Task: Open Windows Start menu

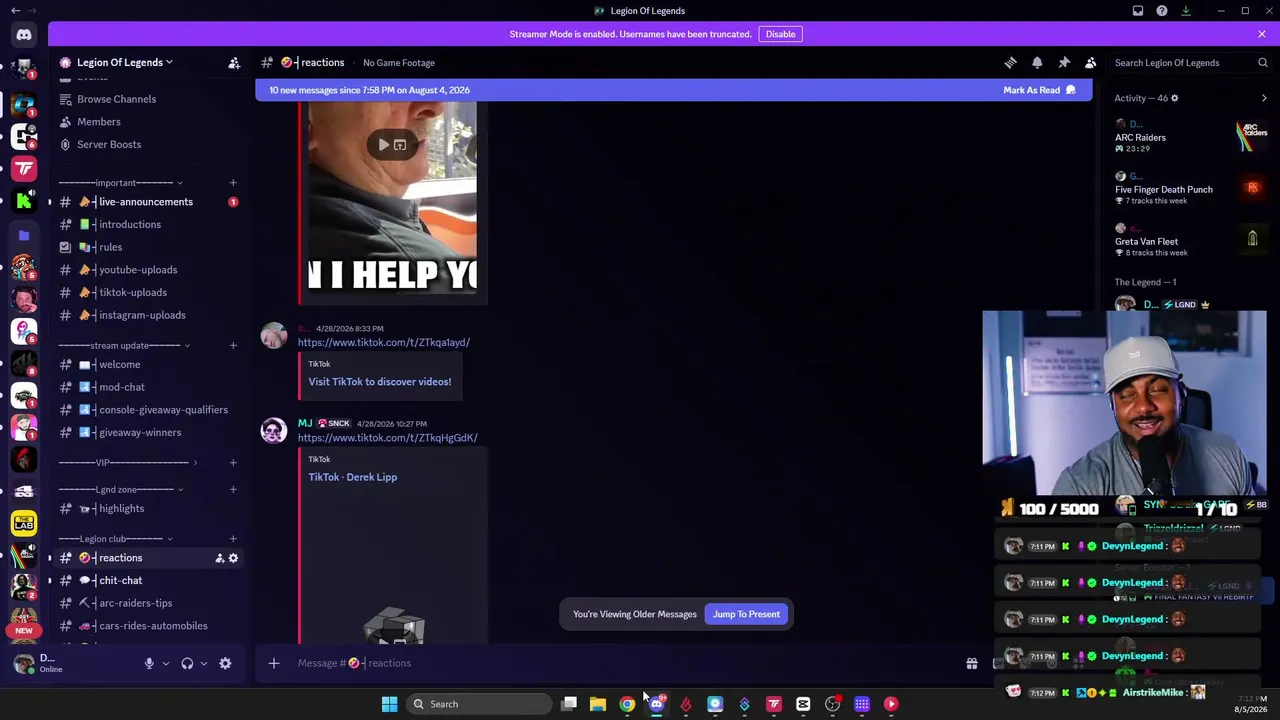Action: [x=389, y=704]
